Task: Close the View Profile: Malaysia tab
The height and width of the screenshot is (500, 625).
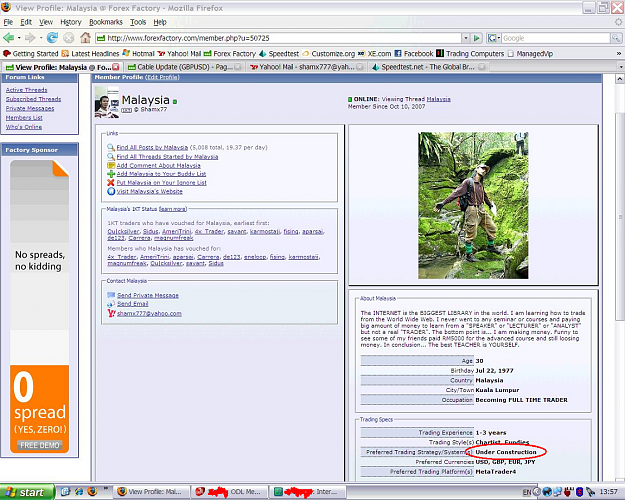Action: pos(116,67)
